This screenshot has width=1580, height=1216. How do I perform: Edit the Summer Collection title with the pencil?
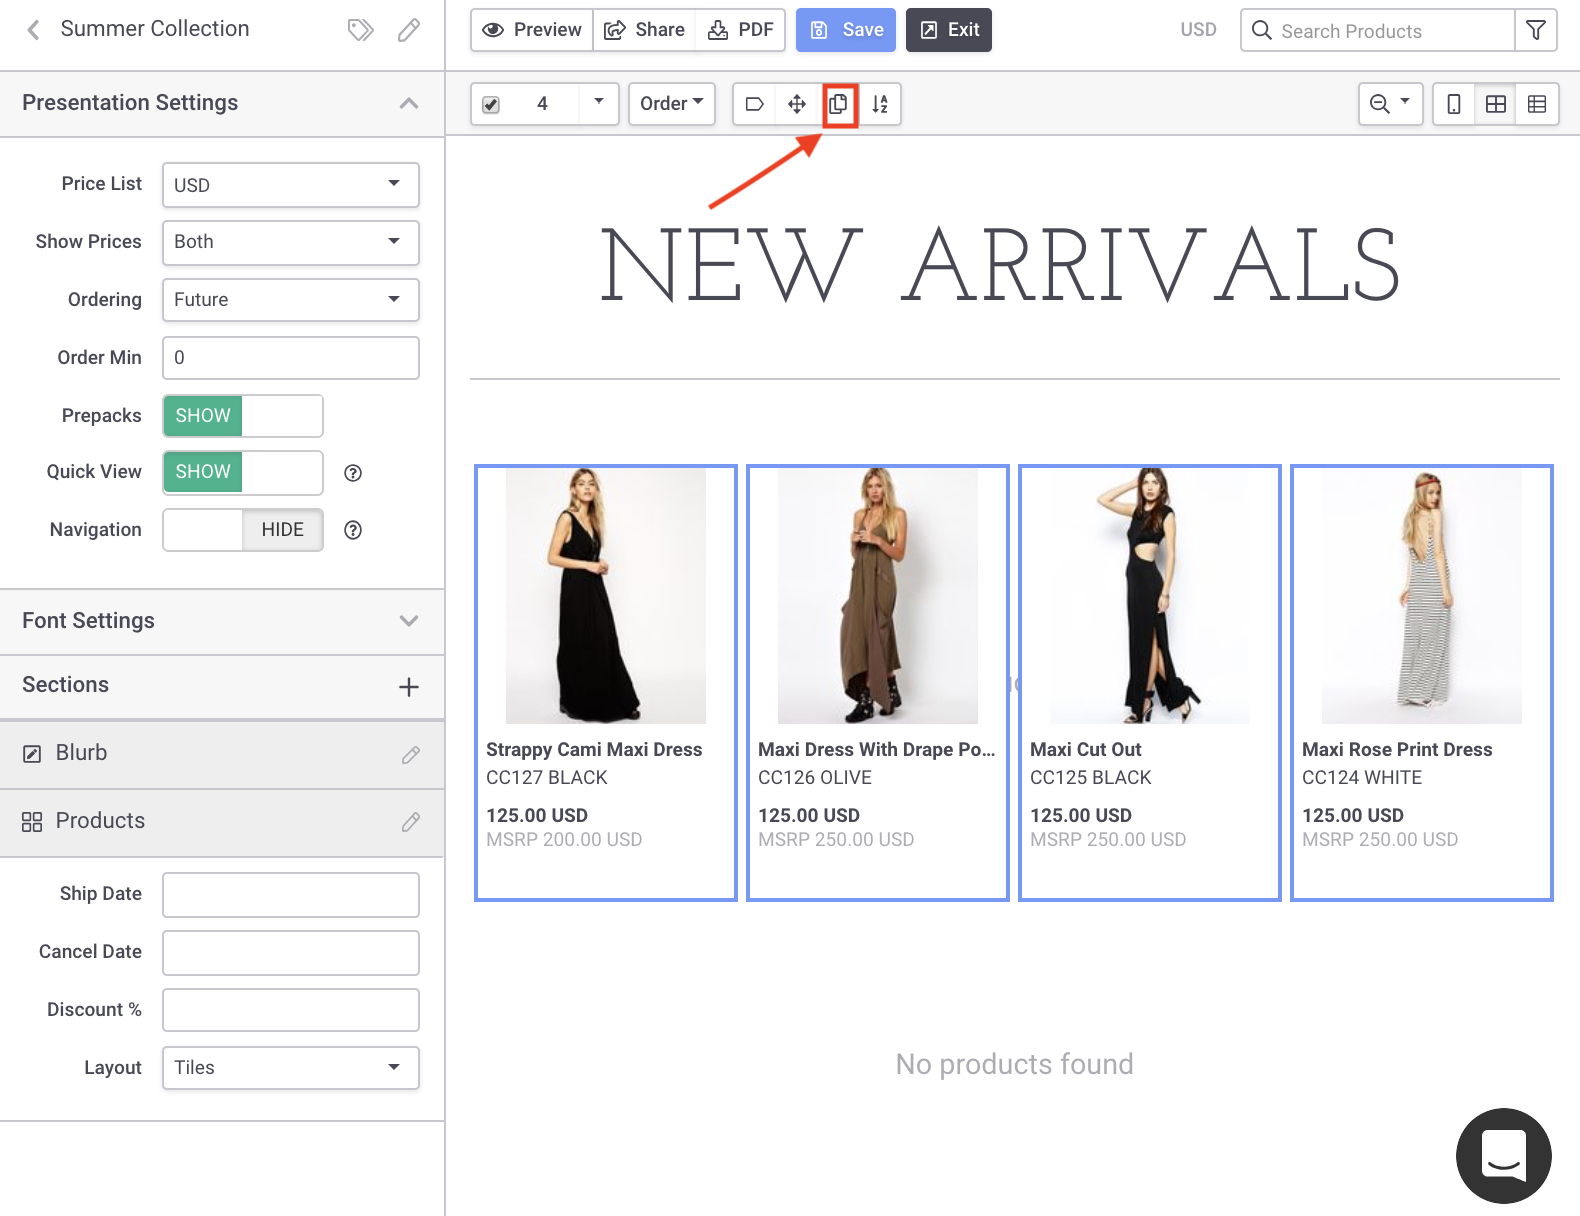pos(409,30)
